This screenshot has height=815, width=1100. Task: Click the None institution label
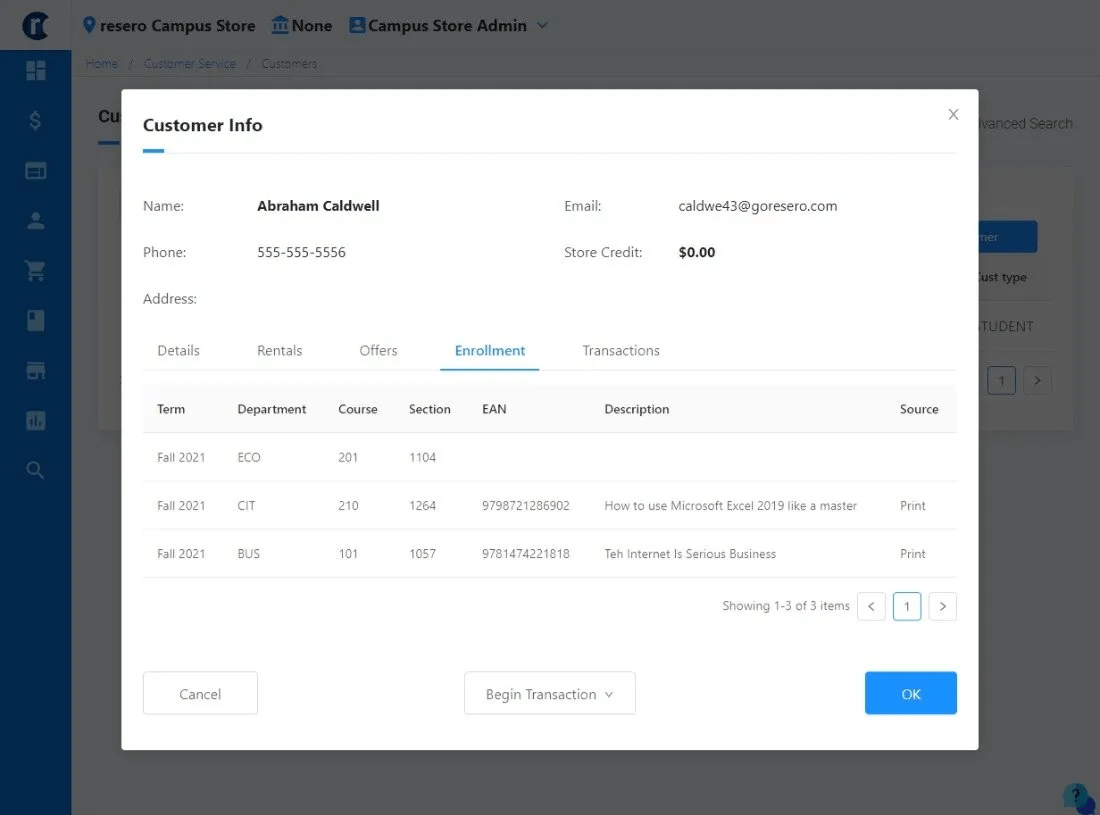point(311,25)
